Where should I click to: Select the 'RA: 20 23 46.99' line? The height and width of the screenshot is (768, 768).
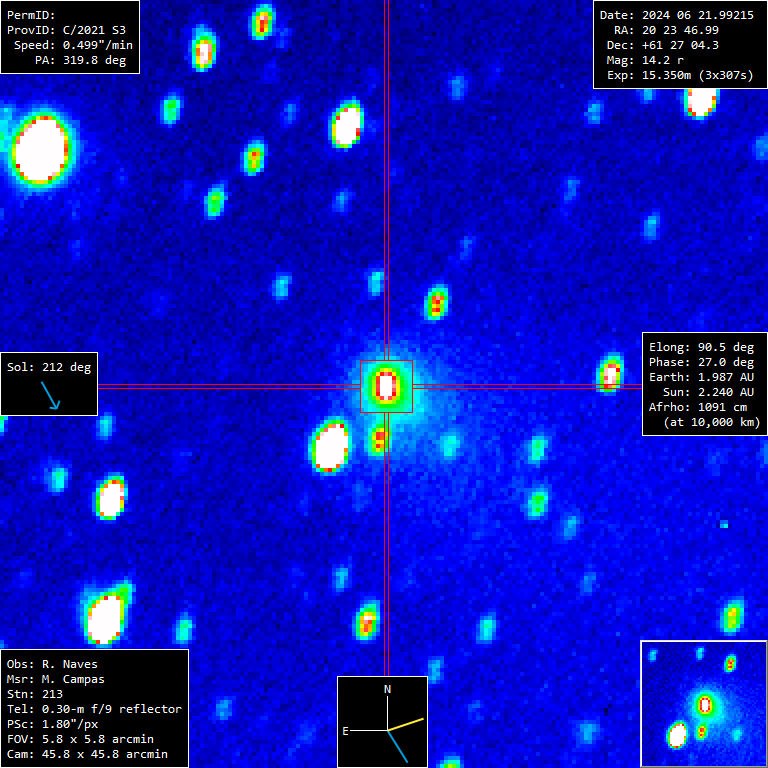(667, 30)
